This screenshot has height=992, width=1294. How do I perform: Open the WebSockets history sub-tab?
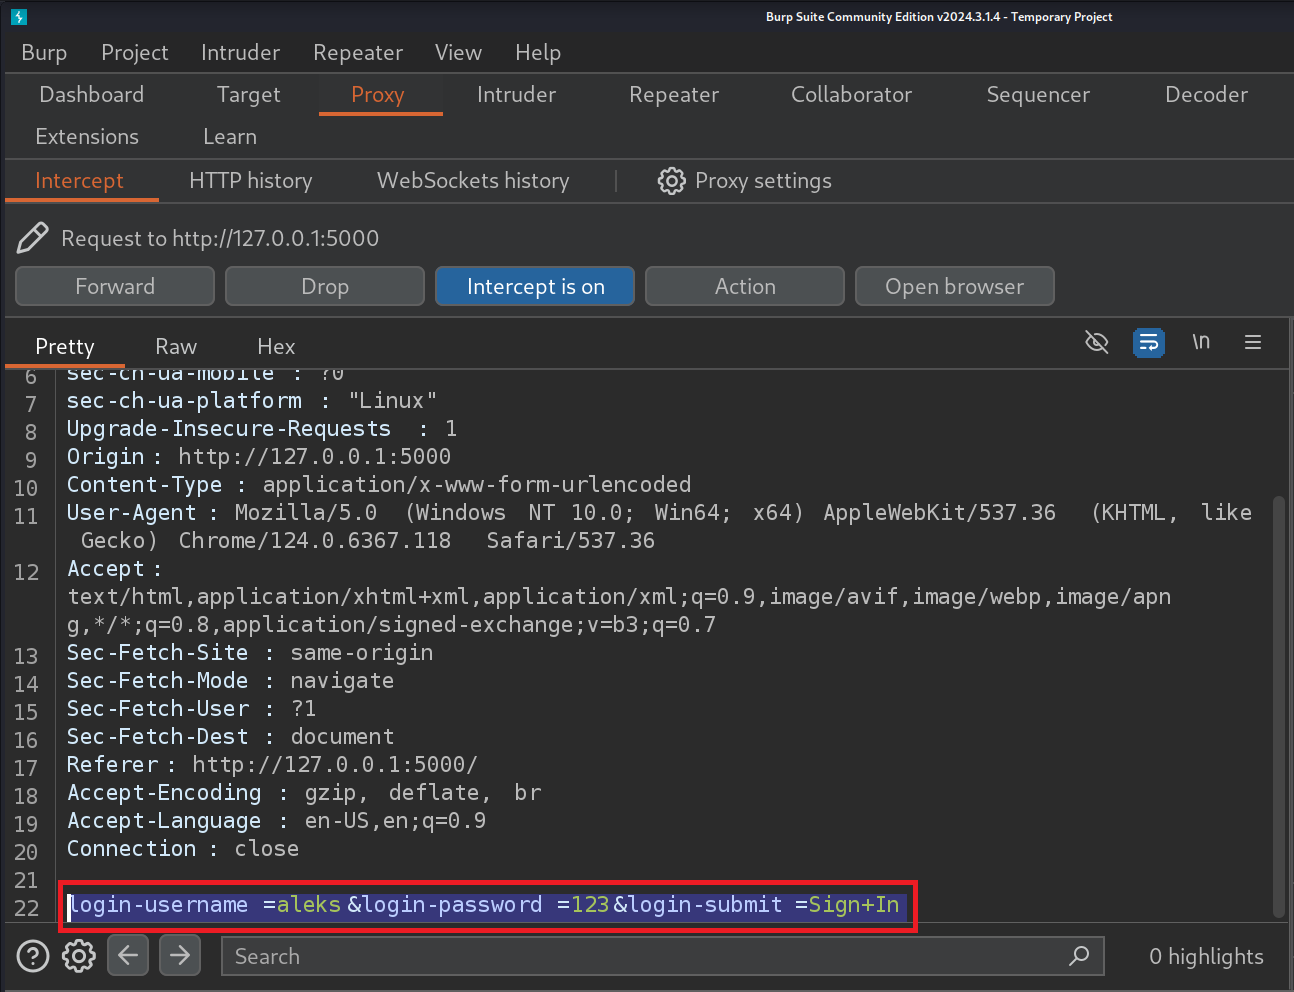pyautogui.click(x=473, y=180)
